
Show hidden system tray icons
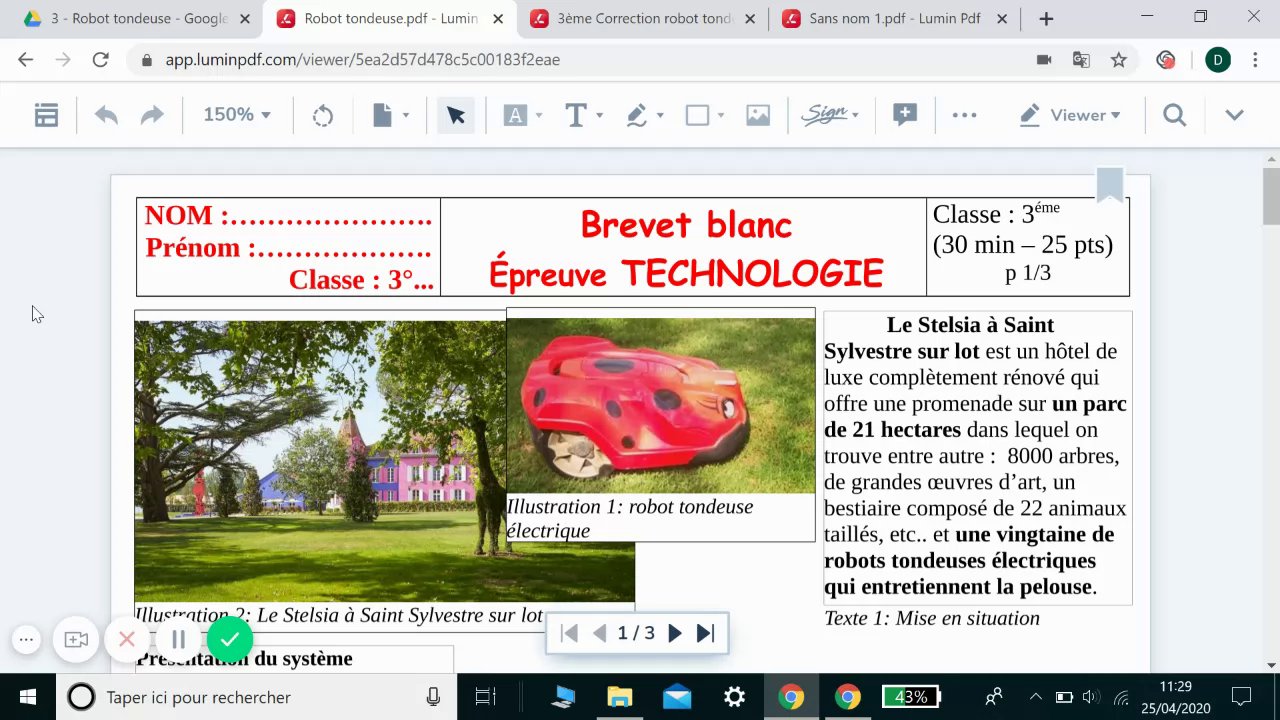pos(1036,697)
